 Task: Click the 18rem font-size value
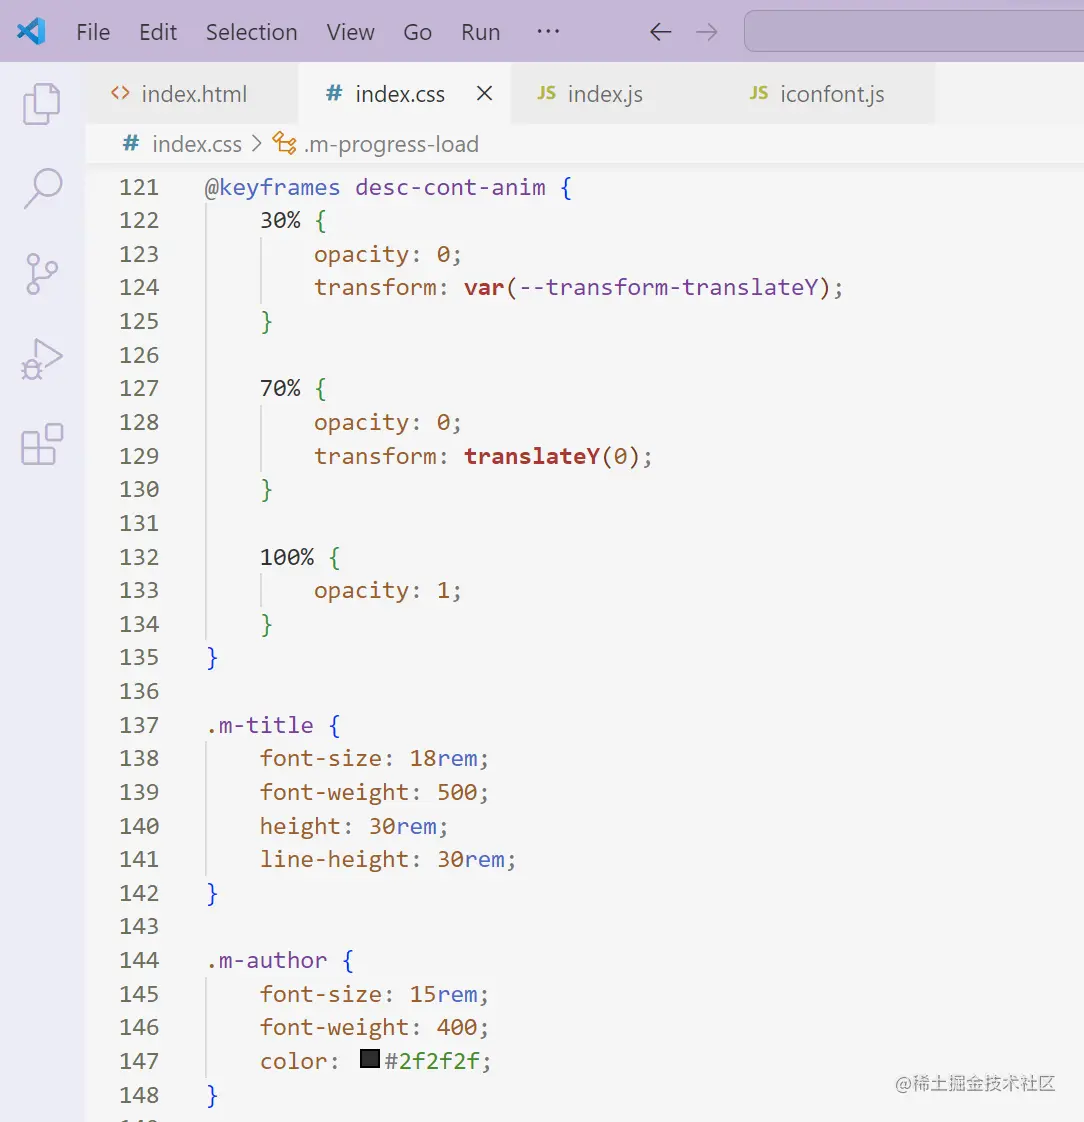443,758
